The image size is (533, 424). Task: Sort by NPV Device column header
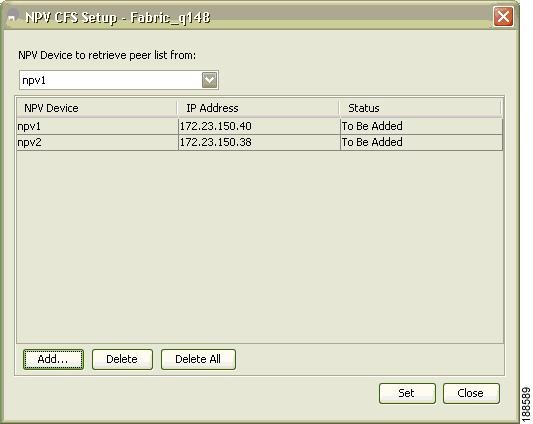pos(97,108)
